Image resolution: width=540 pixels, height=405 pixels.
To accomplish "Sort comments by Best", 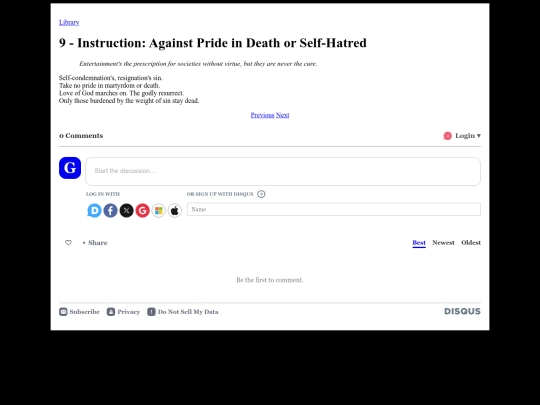I will (419, 242).
